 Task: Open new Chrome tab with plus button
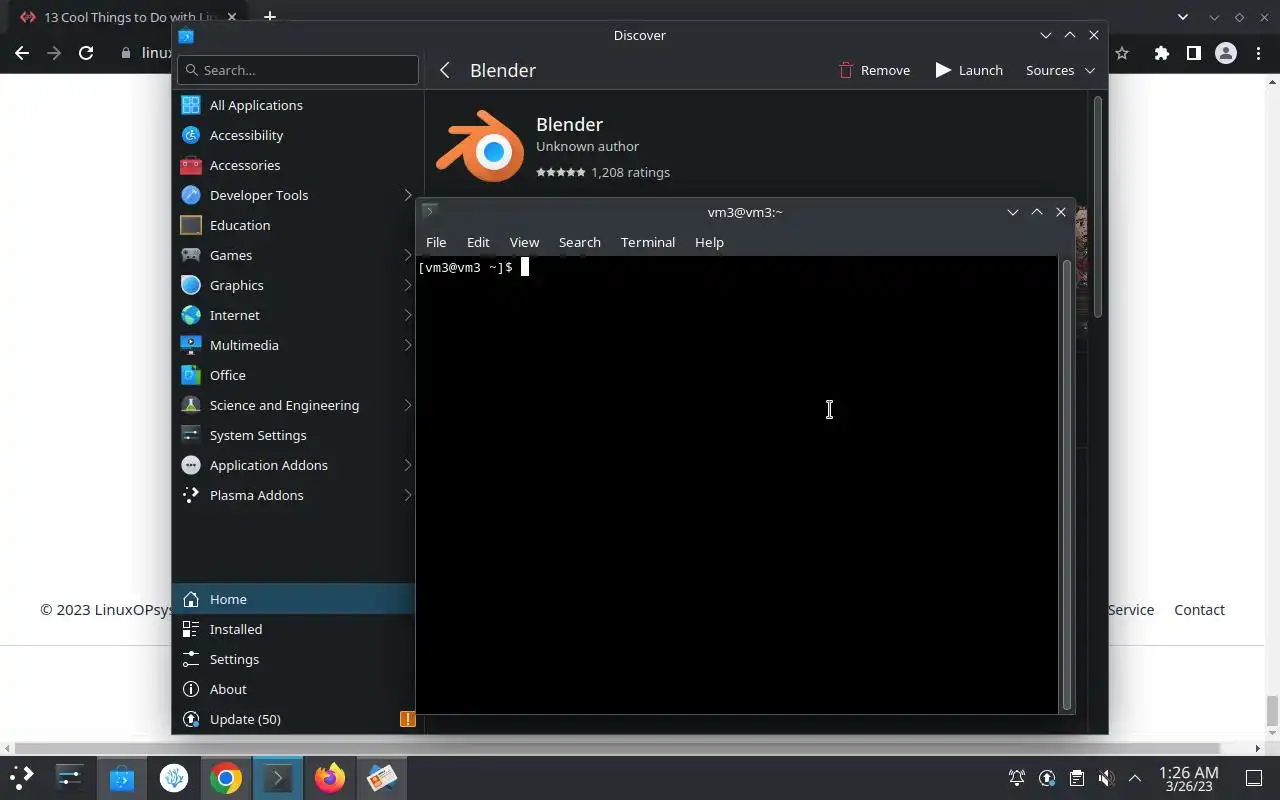click(x=269, y=17)
